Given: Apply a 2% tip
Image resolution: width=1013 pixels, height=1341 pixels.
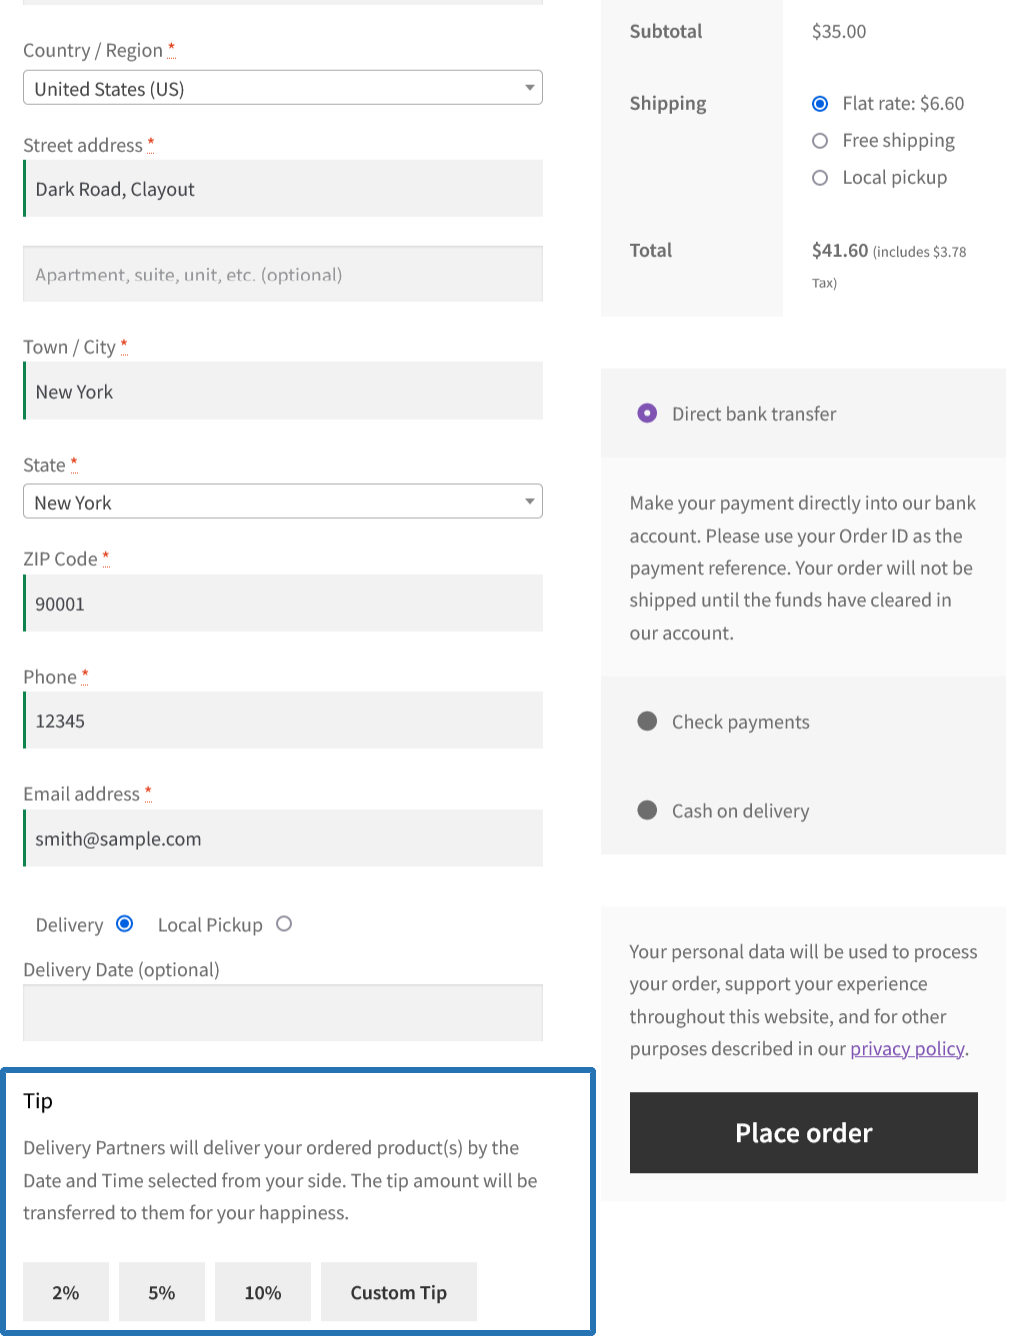Looking at the screenshot, I should coord(65,1292).
